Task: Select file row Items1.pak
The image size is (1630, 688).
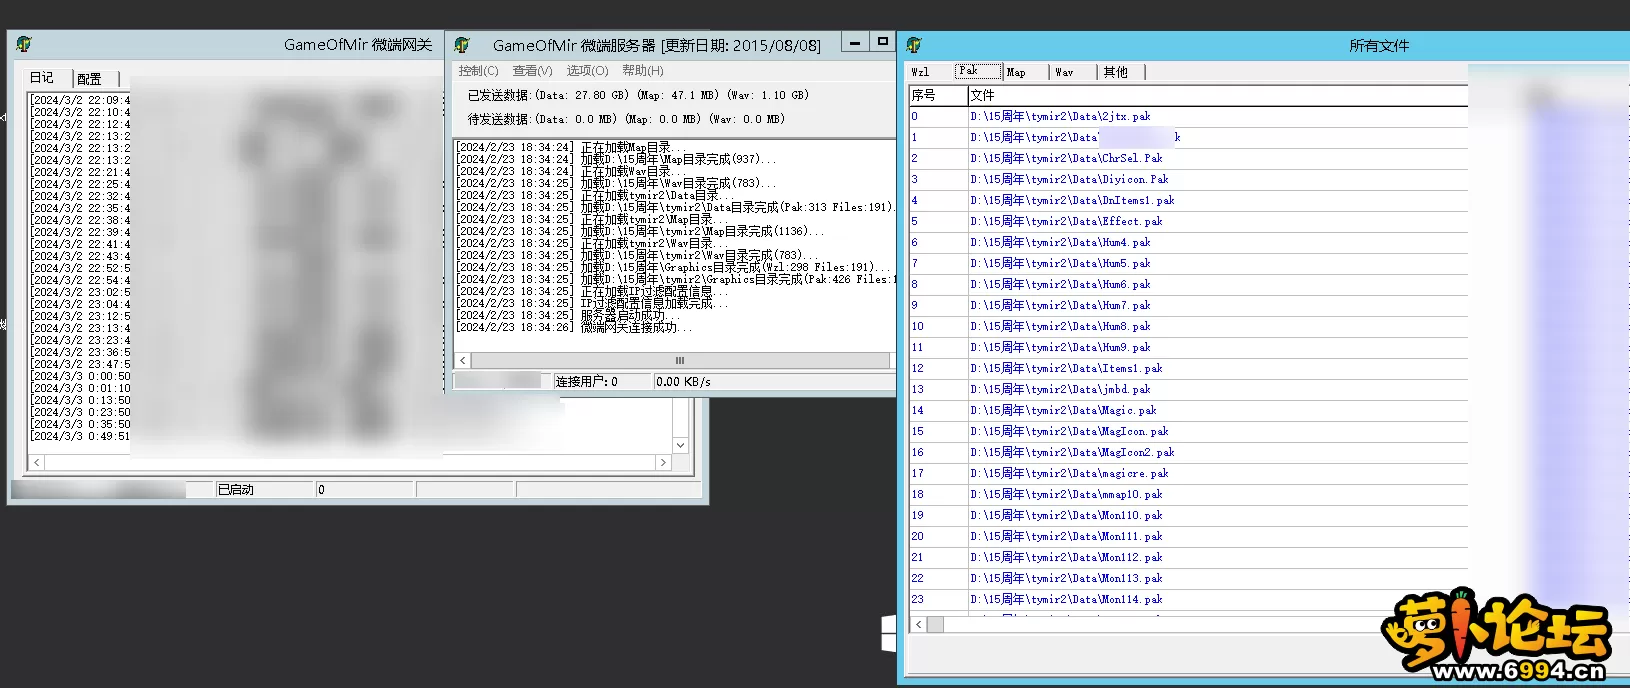Action: point(1188,368)
